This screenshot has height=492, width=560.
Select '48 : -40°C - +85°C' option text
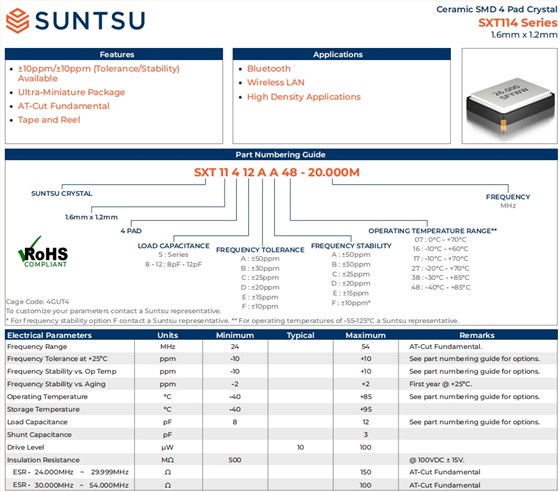[x=441, y=287]
